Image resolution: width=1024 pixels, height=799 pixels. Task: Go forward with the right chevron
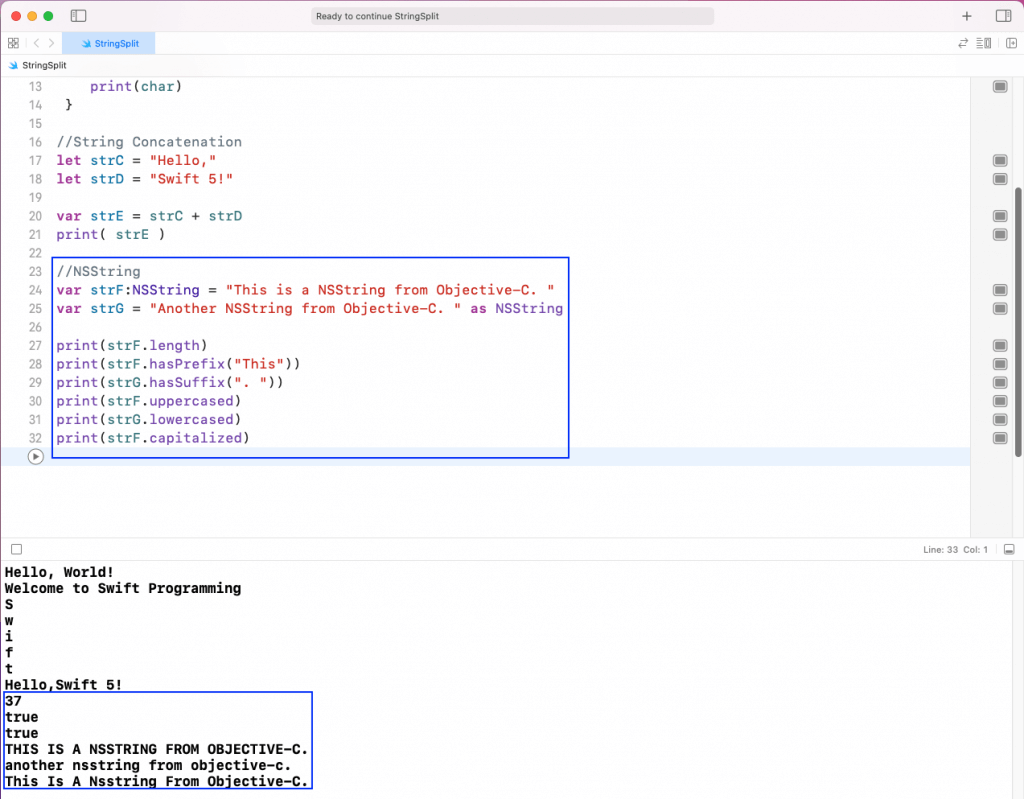point(52,43)
